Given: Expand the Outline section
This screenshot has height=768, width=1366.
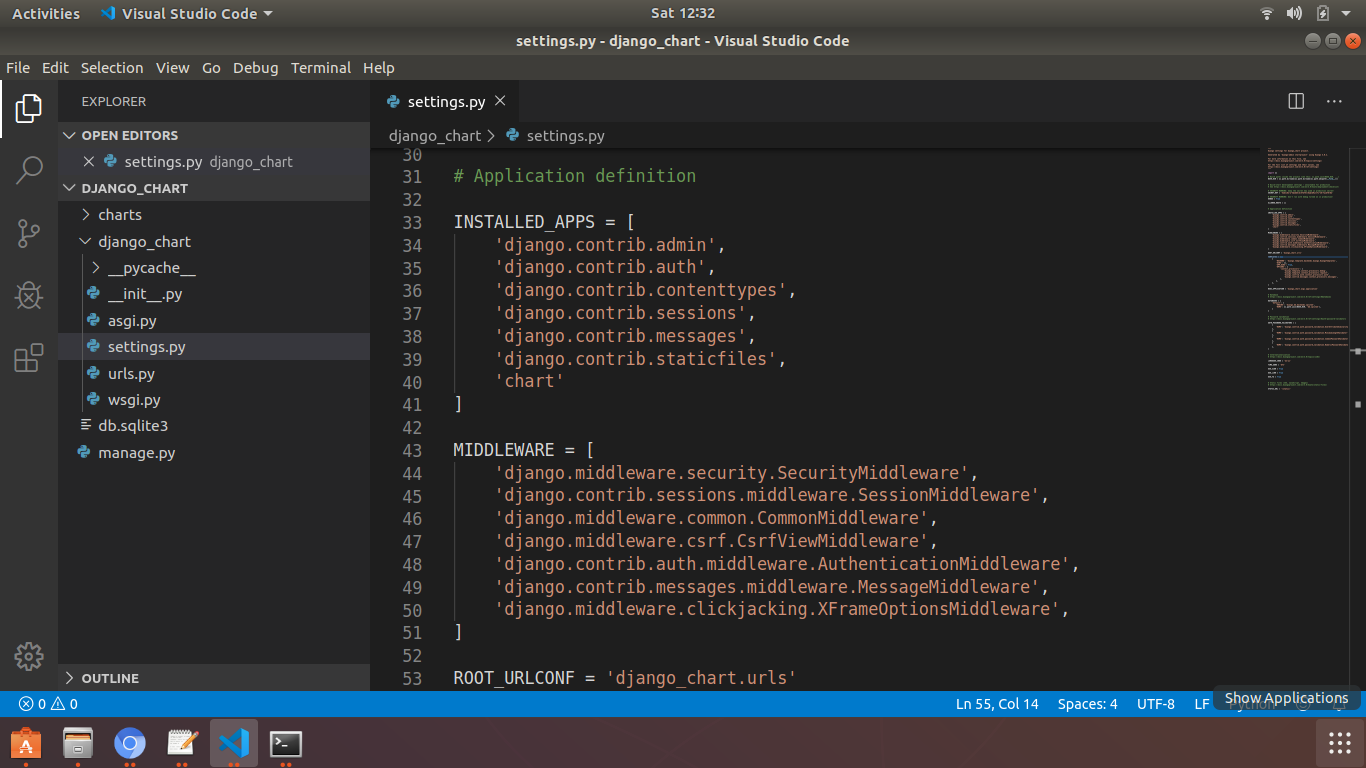Looking at the screenshot, I should point(110,678).
